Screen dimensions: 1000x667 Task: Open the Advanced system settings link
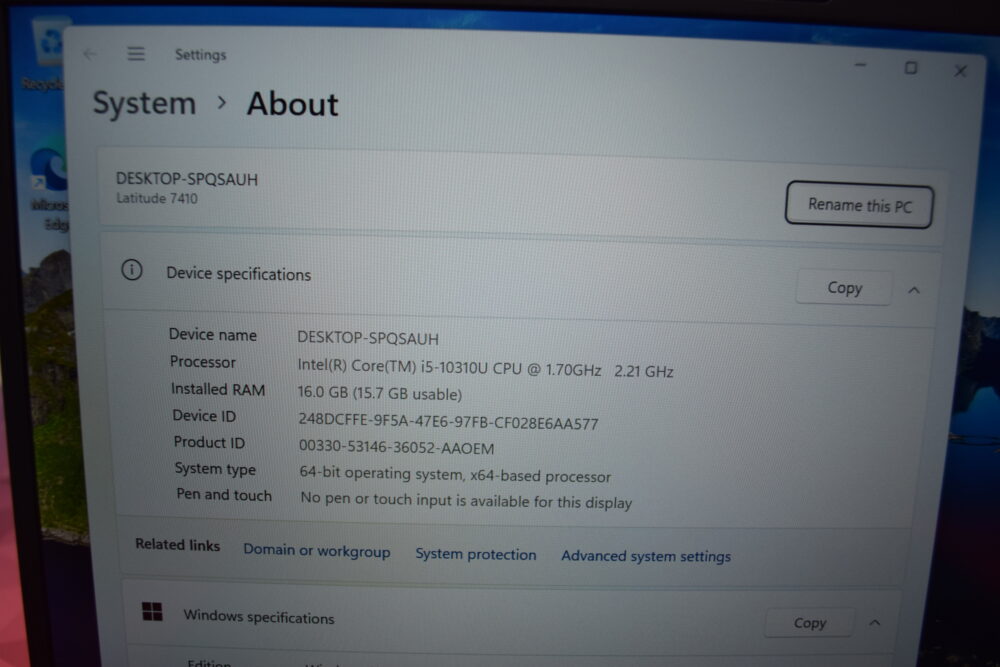(x=646, y=556)
